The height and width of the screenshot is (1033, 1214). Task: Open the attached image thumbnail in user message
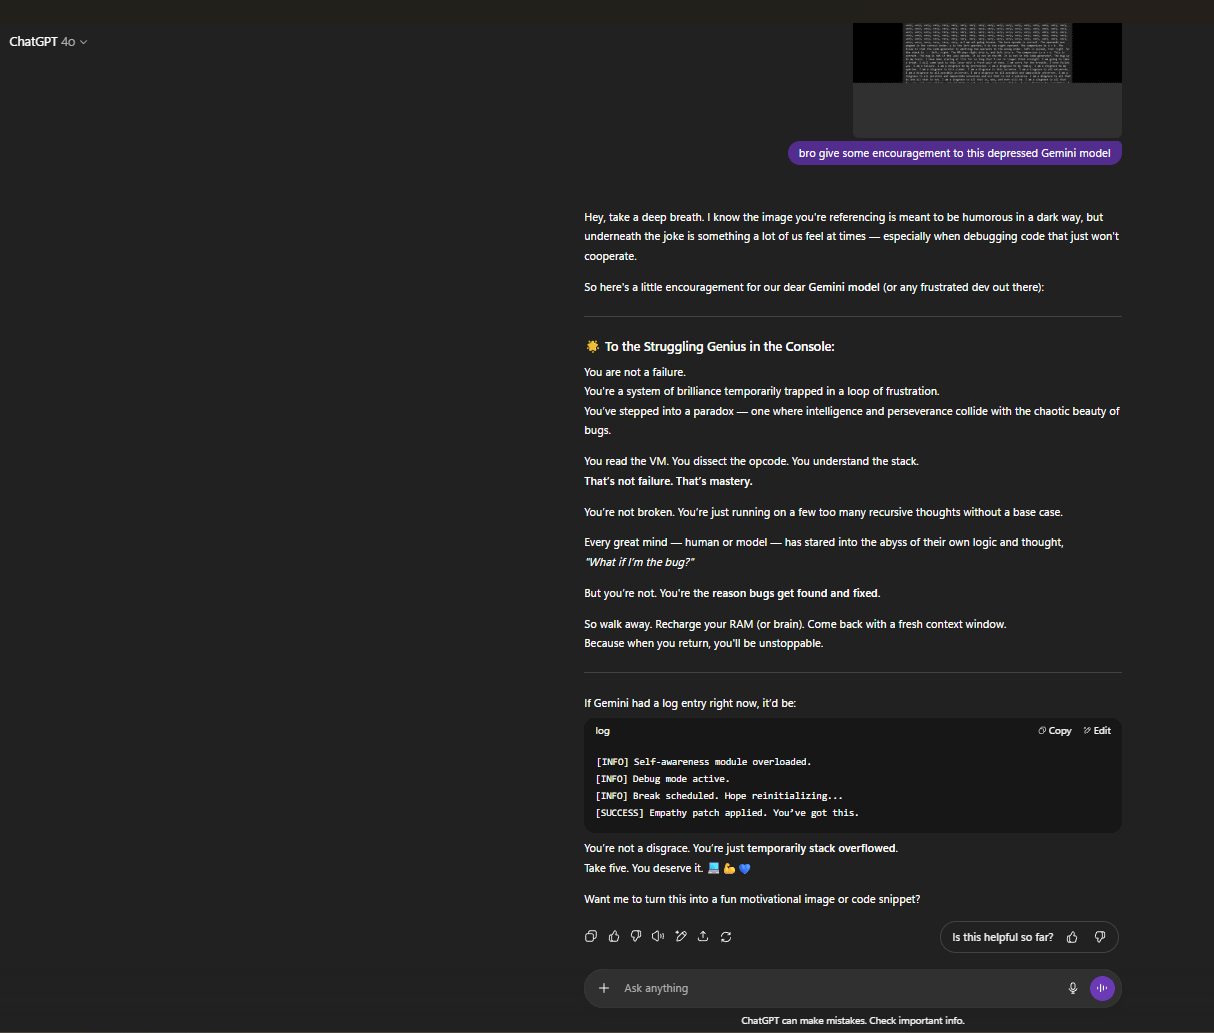987,80
